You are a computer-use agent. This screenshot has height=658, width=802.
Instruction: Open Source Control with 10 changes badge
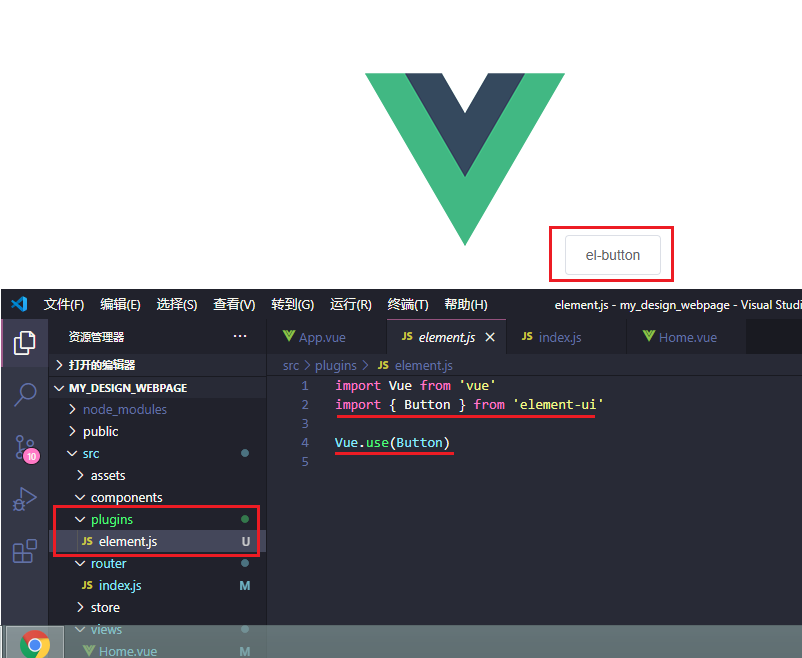coord(26,448)
